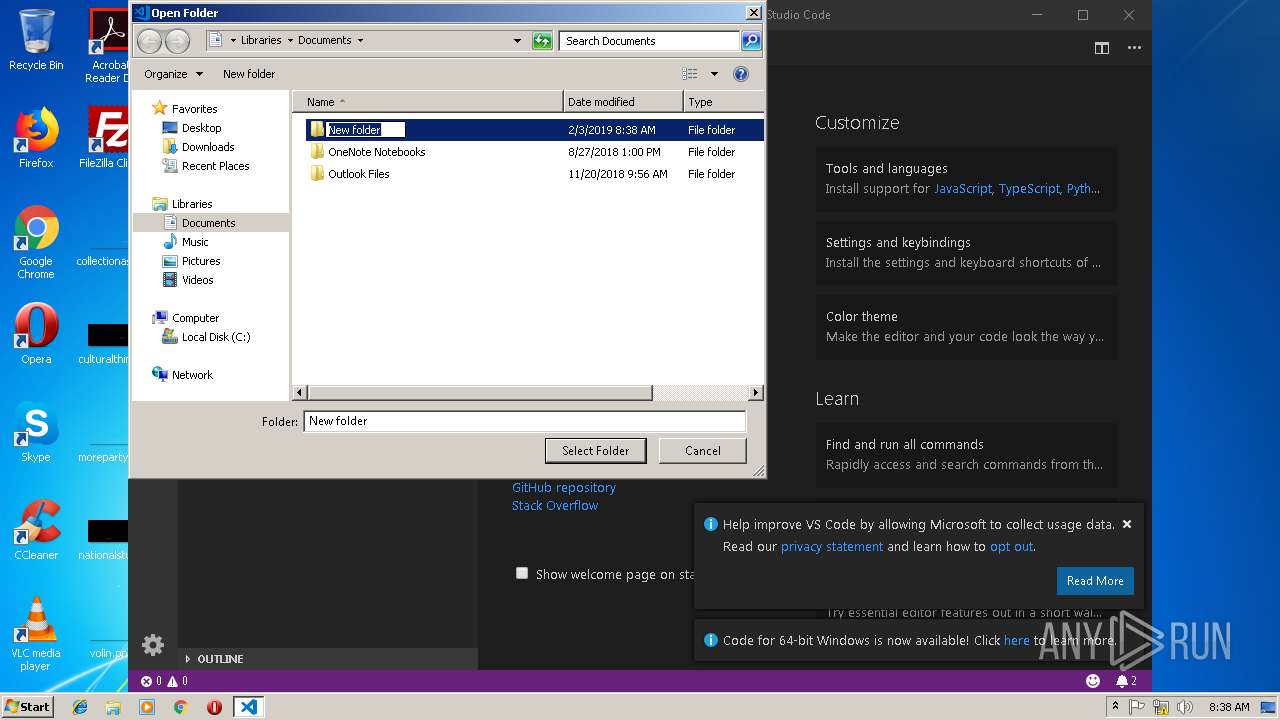The image size is (1280, 720).
Task: Open Settings and keybindings option
Action: [x=966, y=252]
